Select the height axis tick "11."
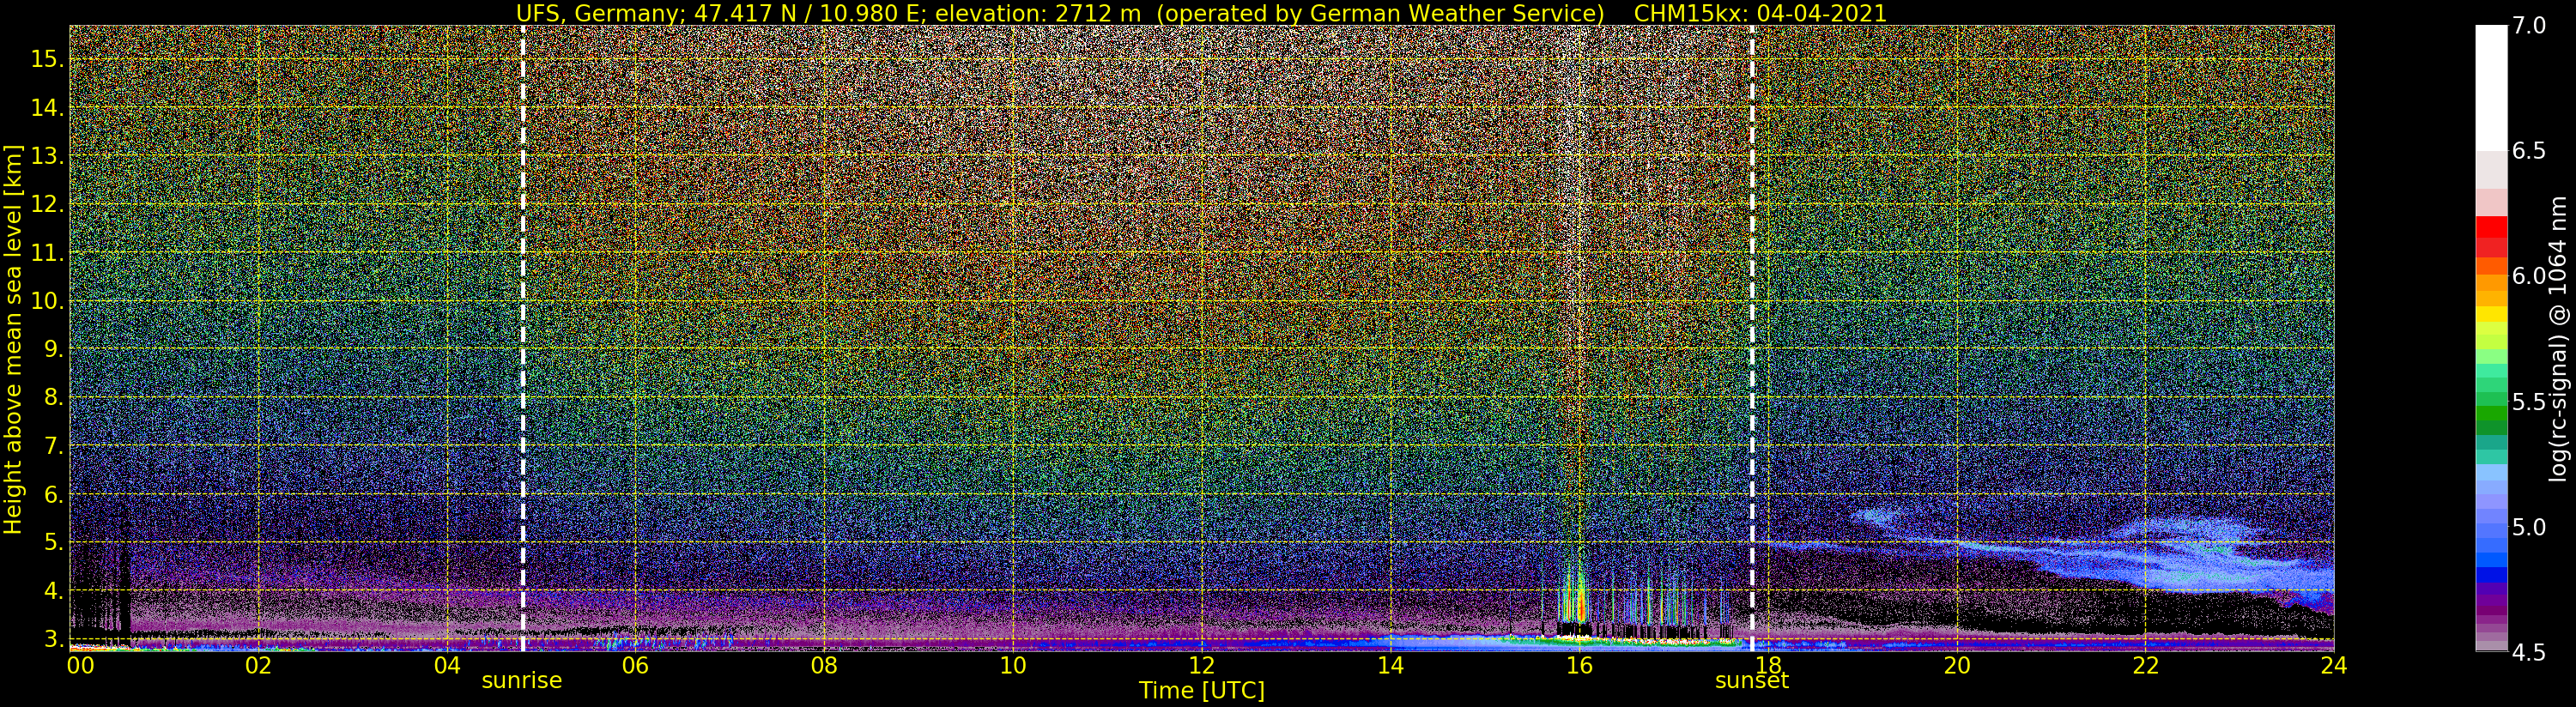Screen dimensions: 2576x707 [48, 253]
